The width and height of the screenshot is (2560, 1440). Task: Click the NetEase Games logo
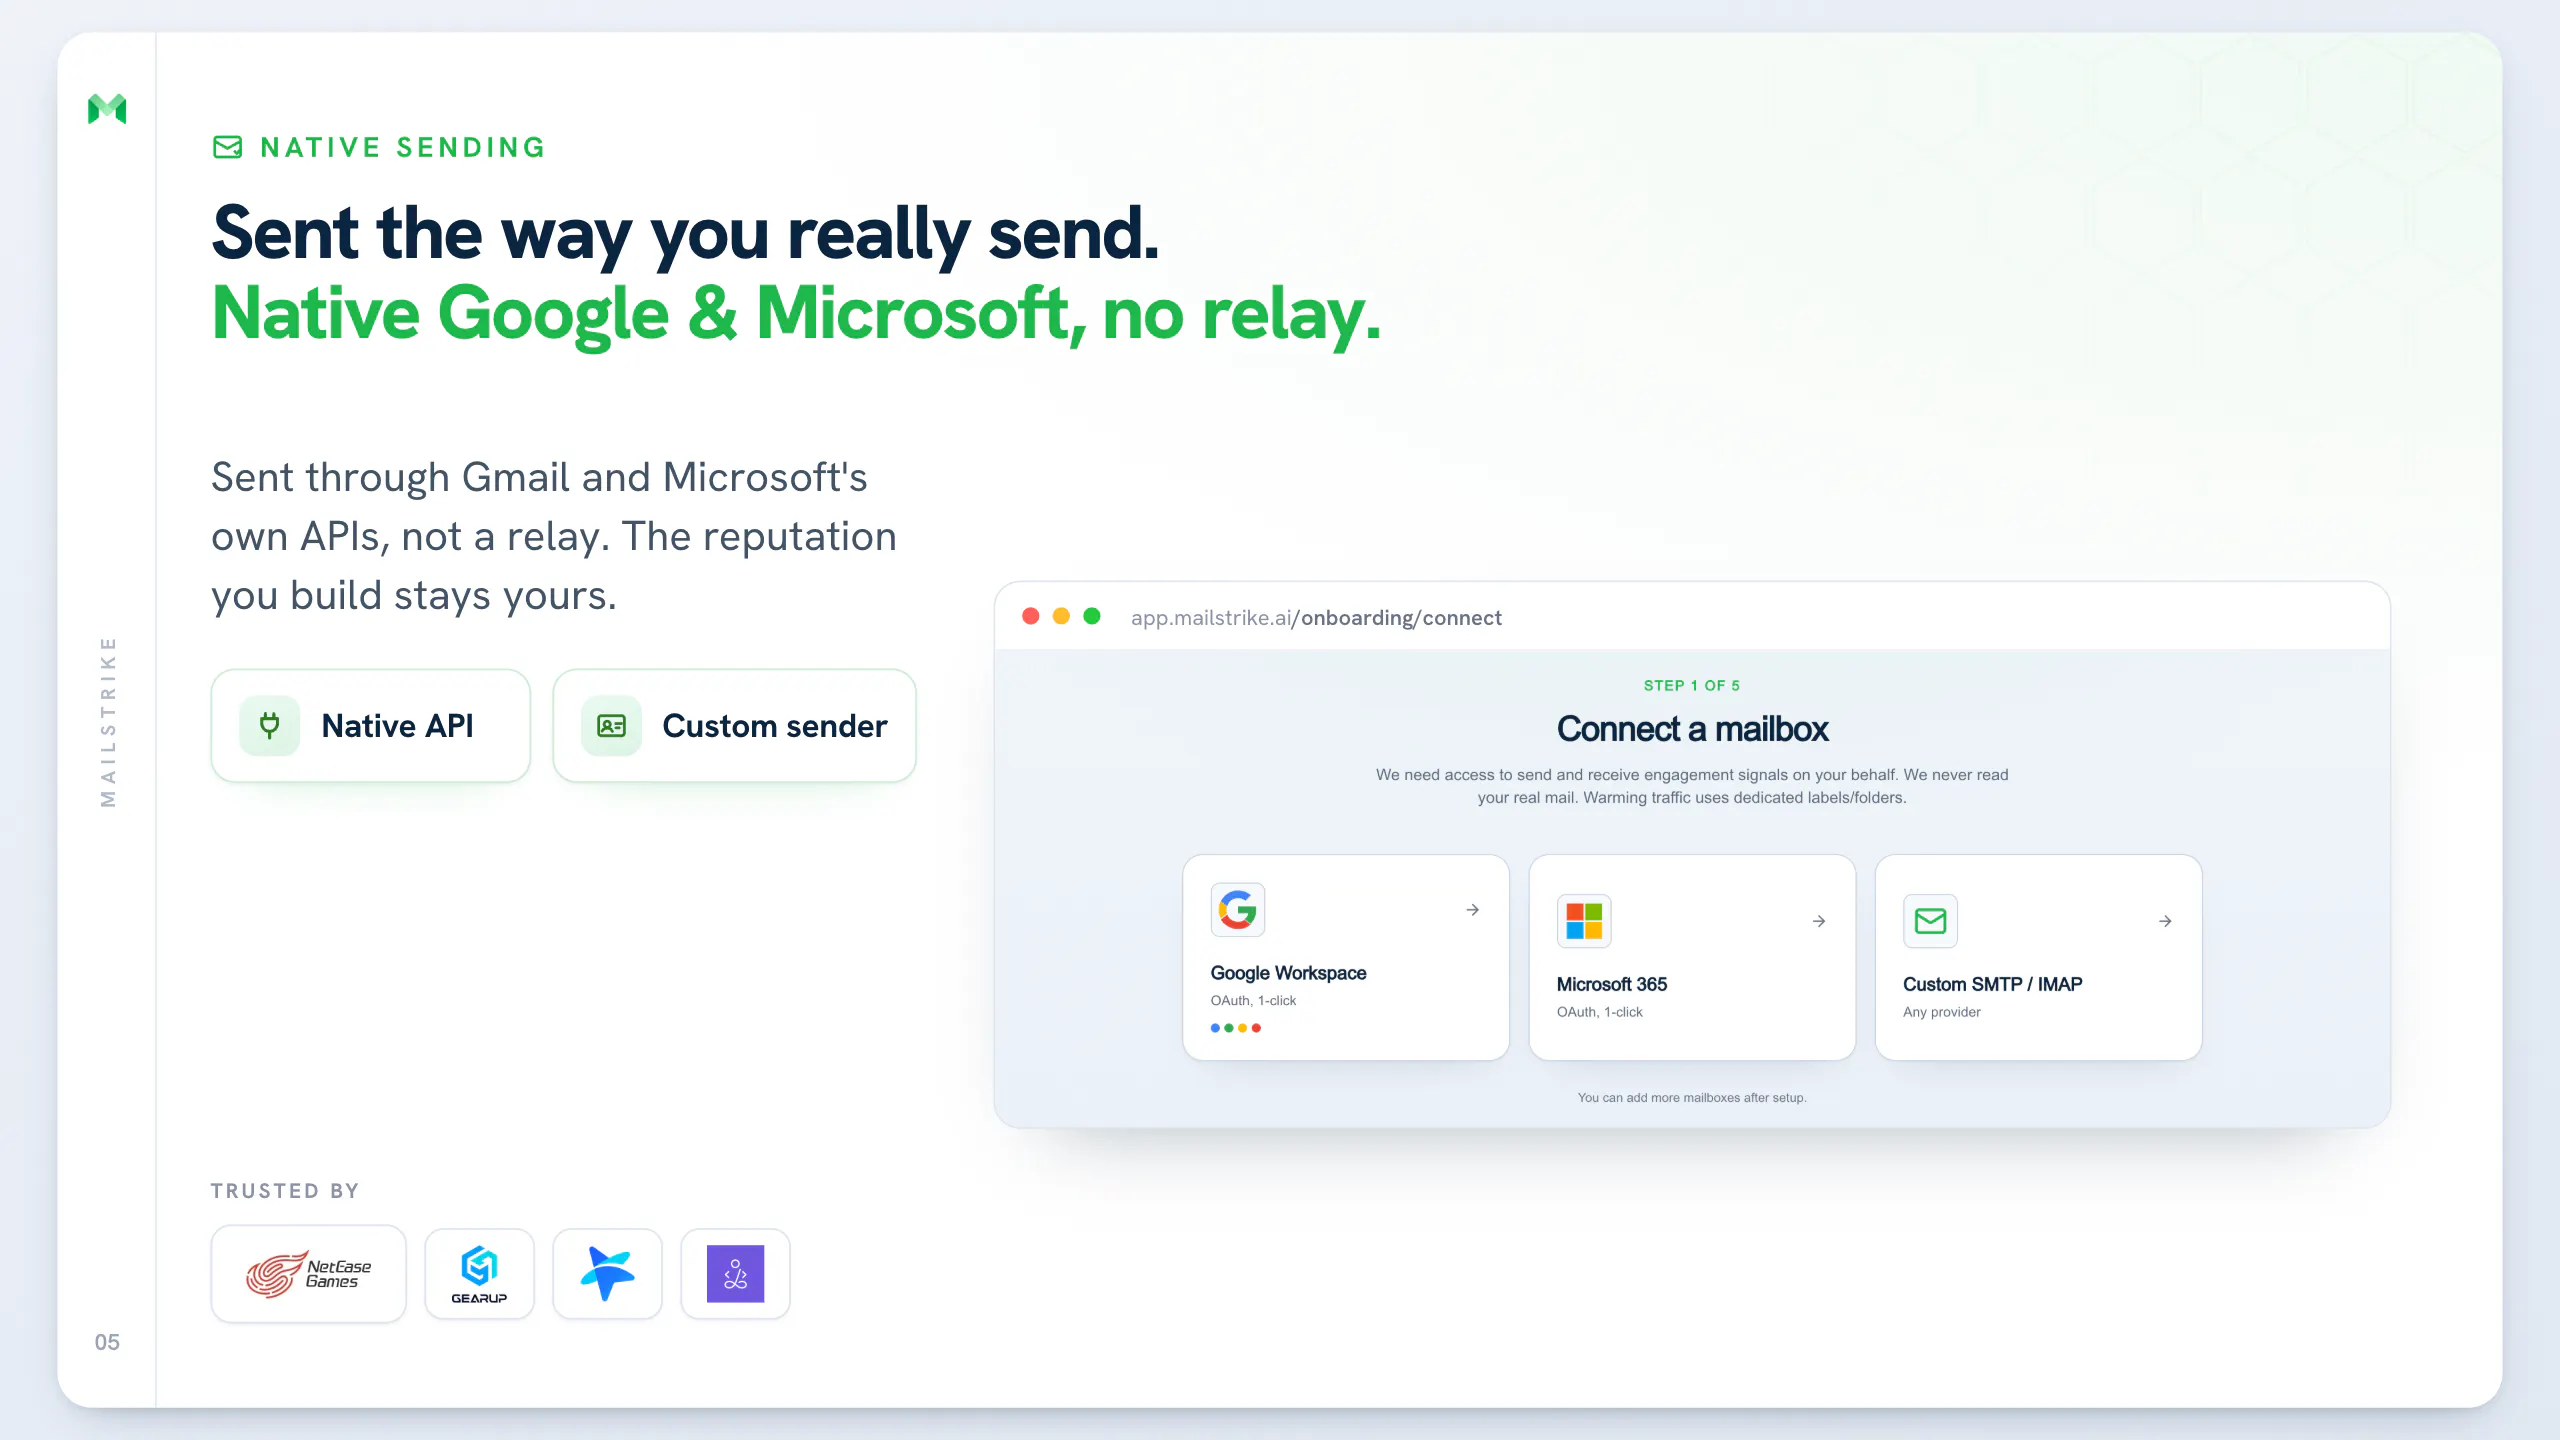309,1274
